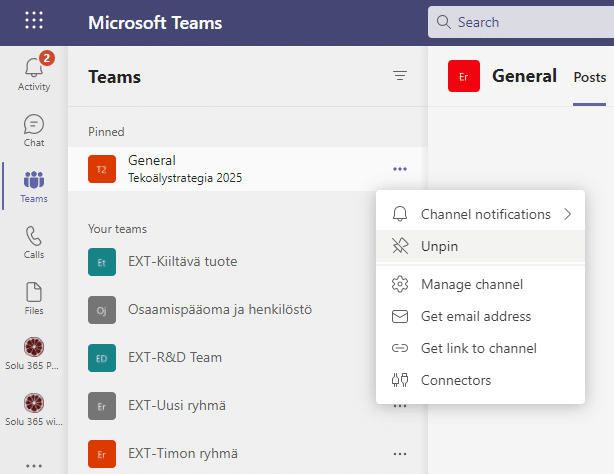Select Teams in the left rail
Screen dimensions: 614x474
point(34,186)
